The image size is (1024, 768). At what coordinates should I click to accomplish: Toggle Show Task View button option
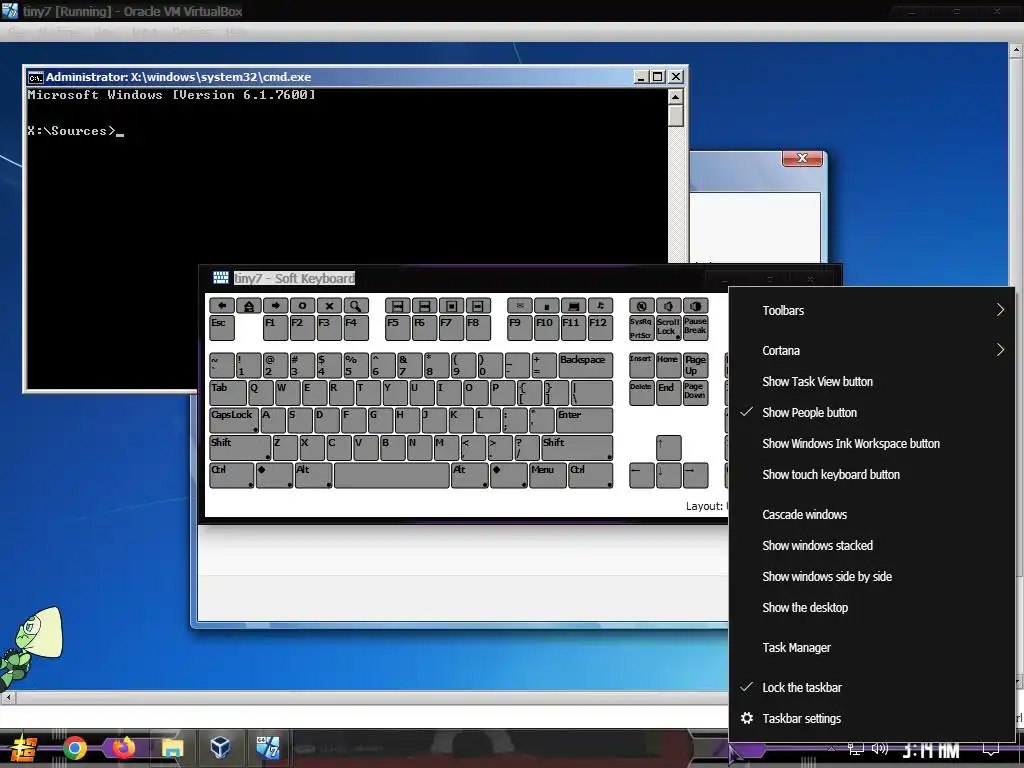point(872,382)
